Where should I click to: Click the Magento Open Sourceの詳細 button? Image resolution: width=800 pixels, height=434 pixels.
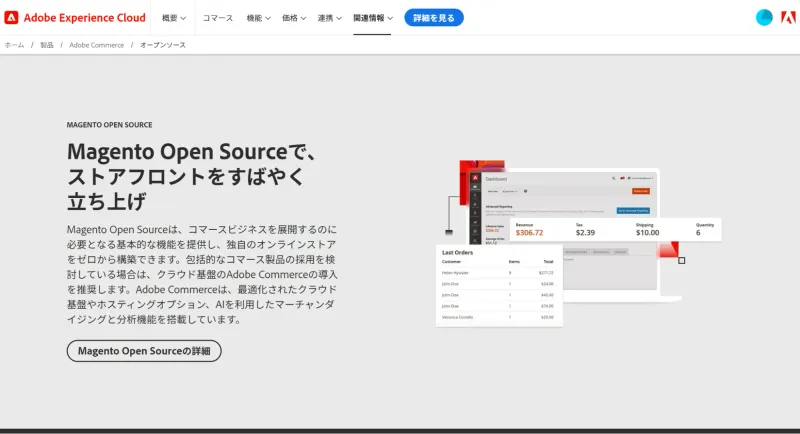(144, 351)
